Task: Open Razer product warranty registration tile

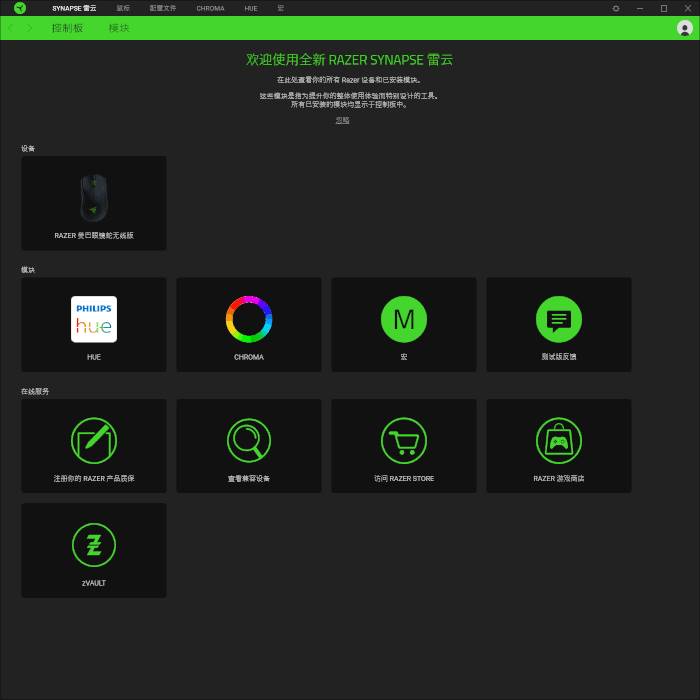Action: coord(94,446)
